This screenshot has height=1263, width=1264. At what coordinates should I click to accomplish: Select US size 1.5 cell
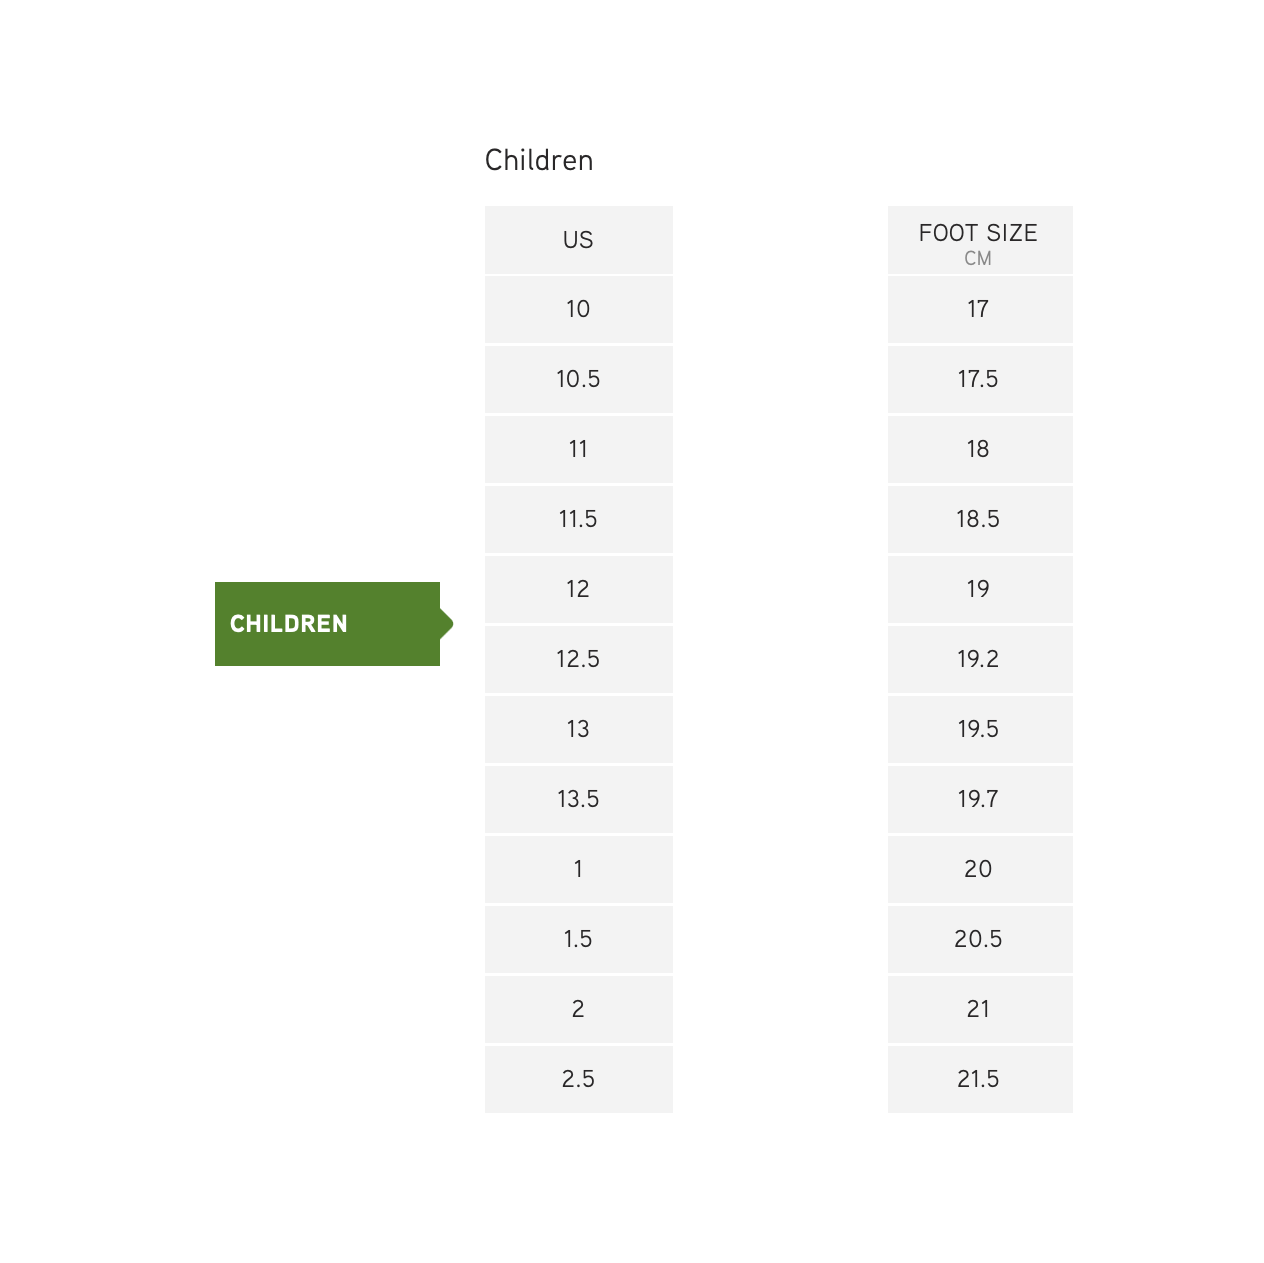(x=578, y=940)
